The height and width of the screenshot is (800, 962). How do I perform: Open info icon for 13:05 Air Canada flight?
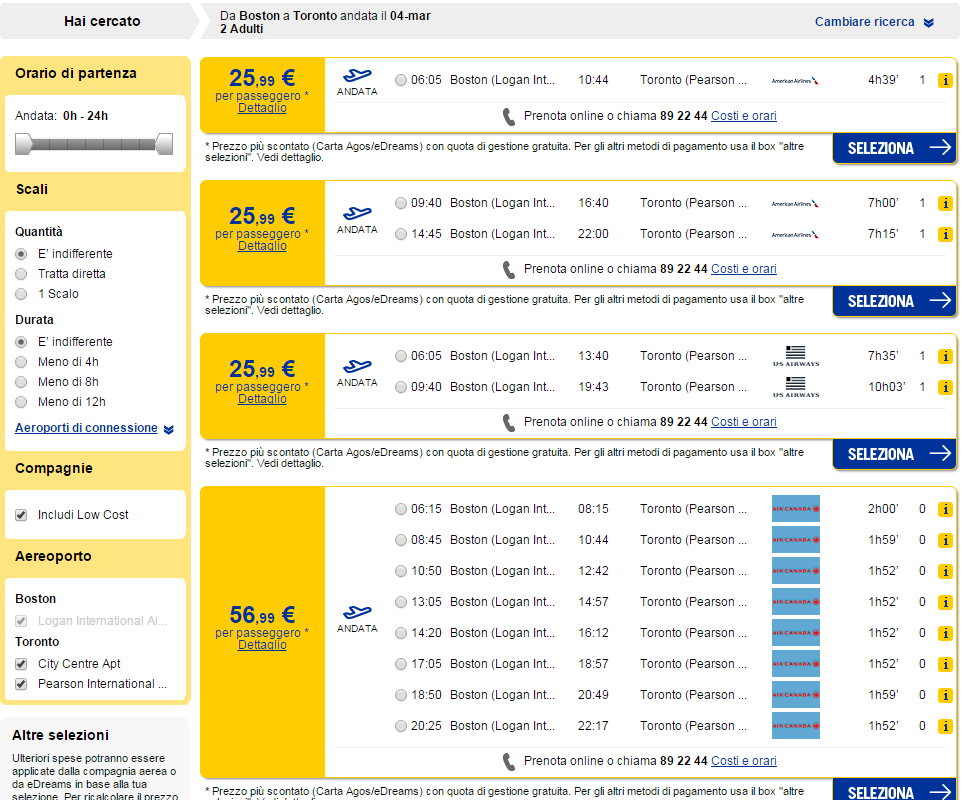[945, 602]
